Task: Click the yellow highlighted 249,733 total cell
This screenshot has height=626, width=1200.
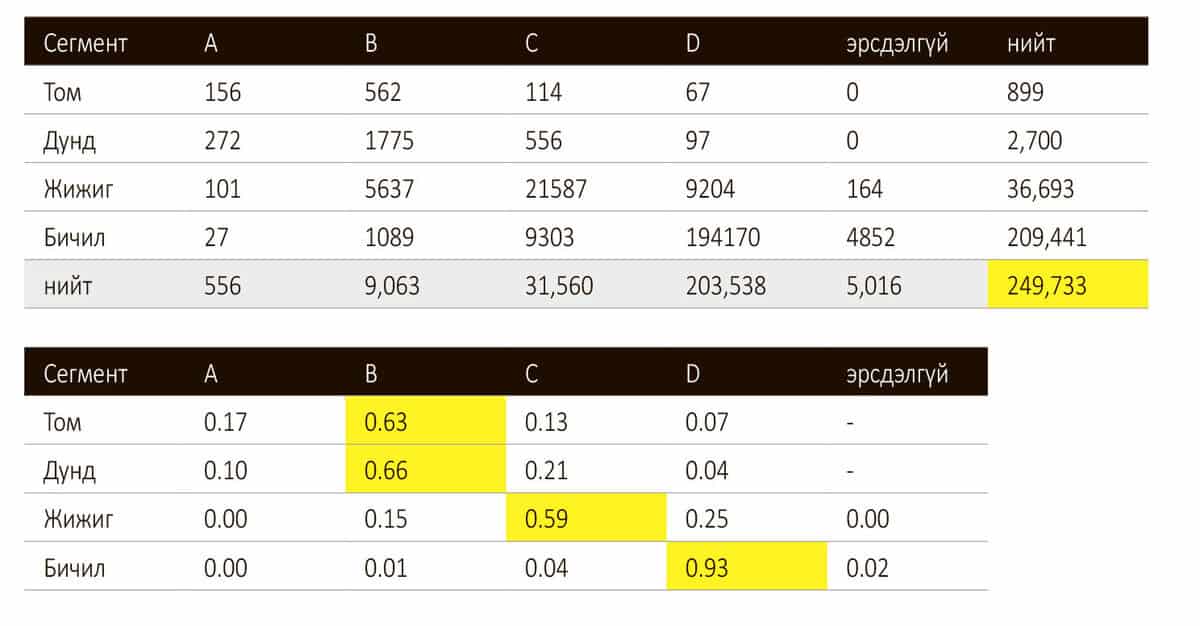Action: 1066,286
